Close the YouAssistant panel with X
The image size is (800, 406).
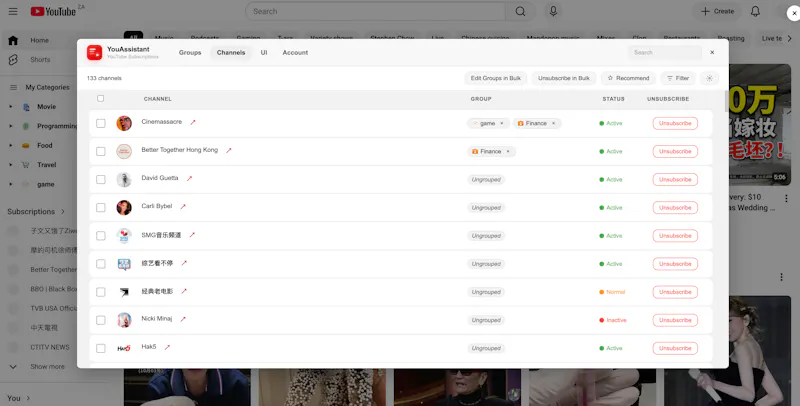tap(712, 53)
